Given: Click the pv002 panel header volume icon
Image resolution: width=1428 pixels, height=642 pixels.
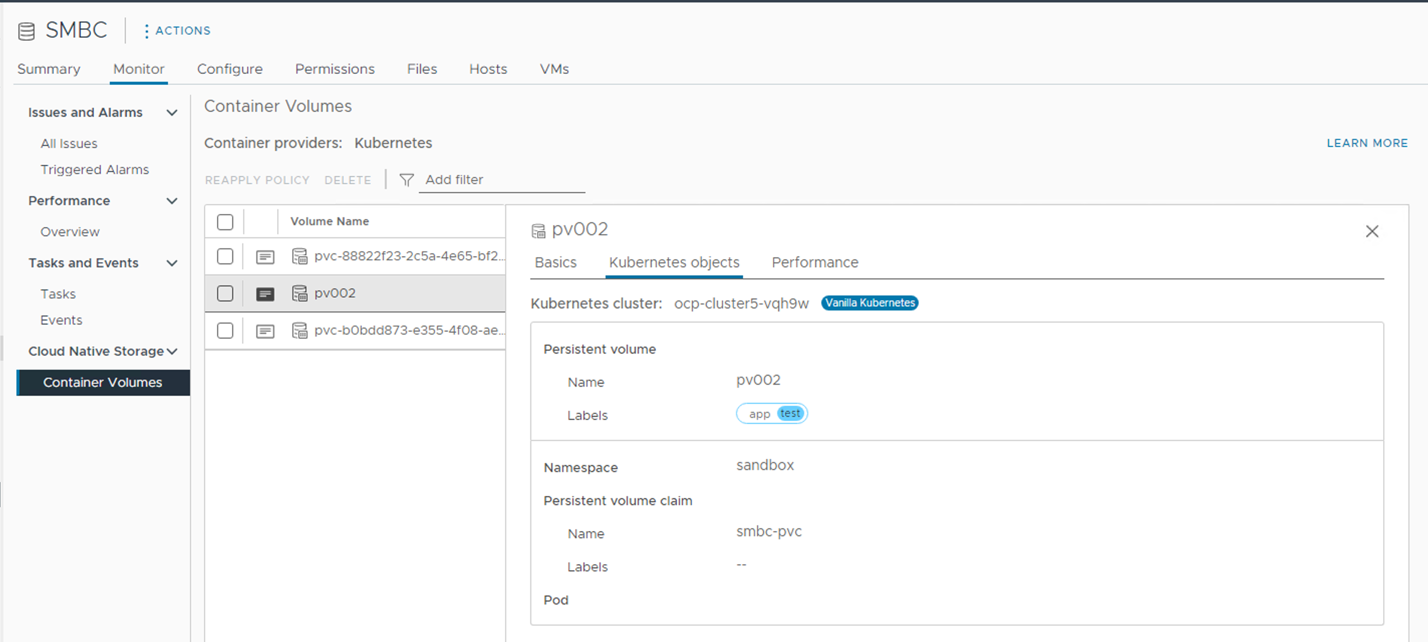Looking at the screenshot, I should point(539,231).
